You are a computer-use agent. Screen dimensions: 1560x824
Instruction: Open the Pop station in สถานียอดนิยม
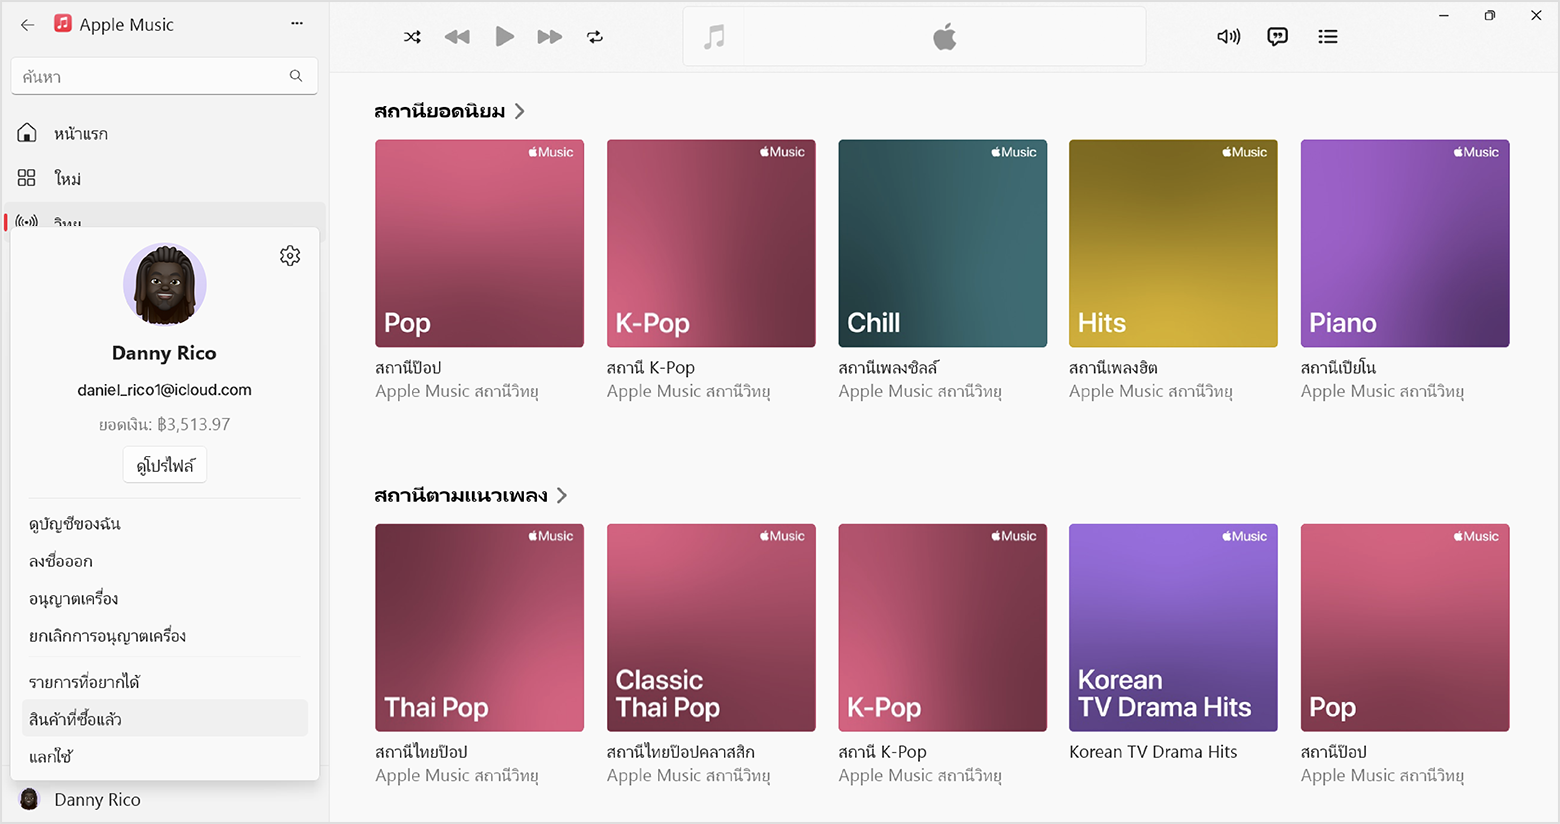pos(479,244)
